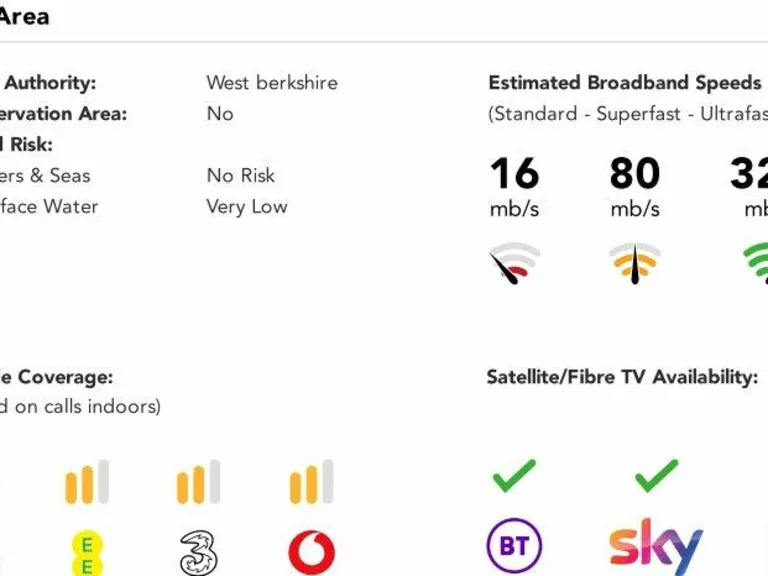Click the Very Low surface water value
This screenshot has height=576, width=768.
[247, 207]
